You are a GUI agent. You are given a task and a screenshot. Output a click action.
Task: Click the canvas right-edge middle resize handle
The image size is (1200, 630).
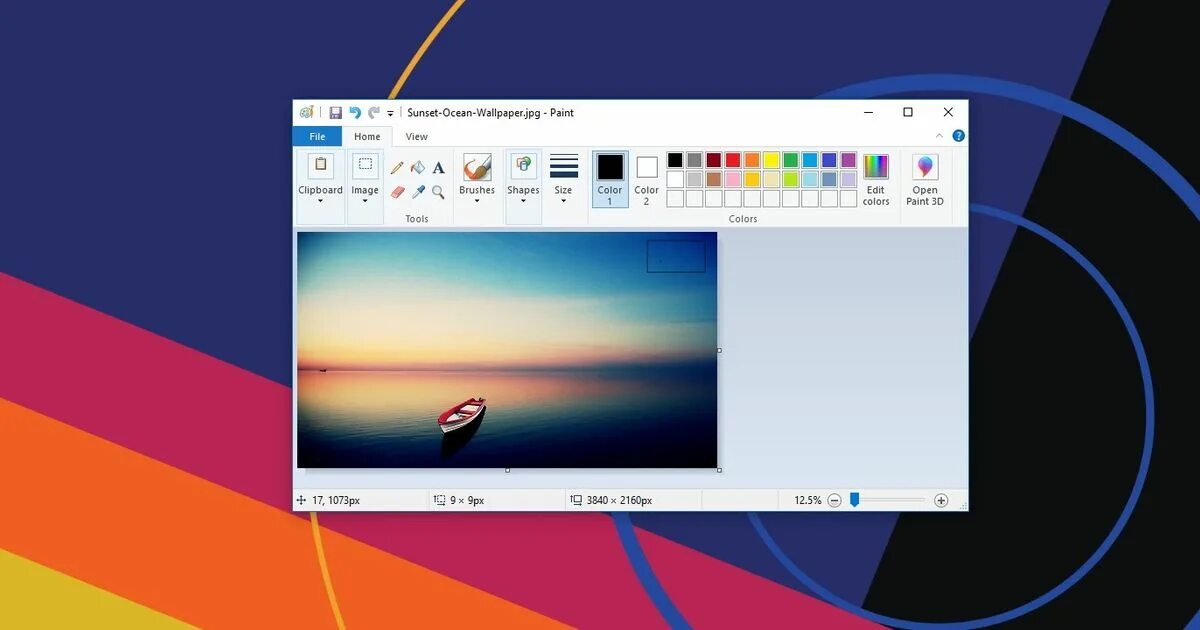(719, 350)
